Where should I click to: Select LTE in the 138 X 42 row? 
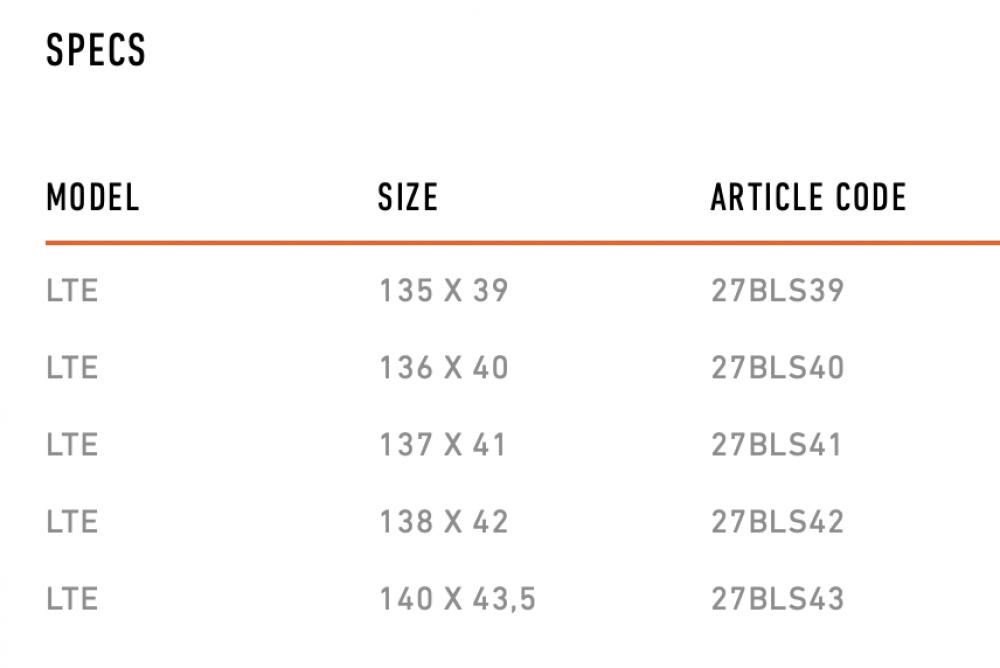(72, 522)
